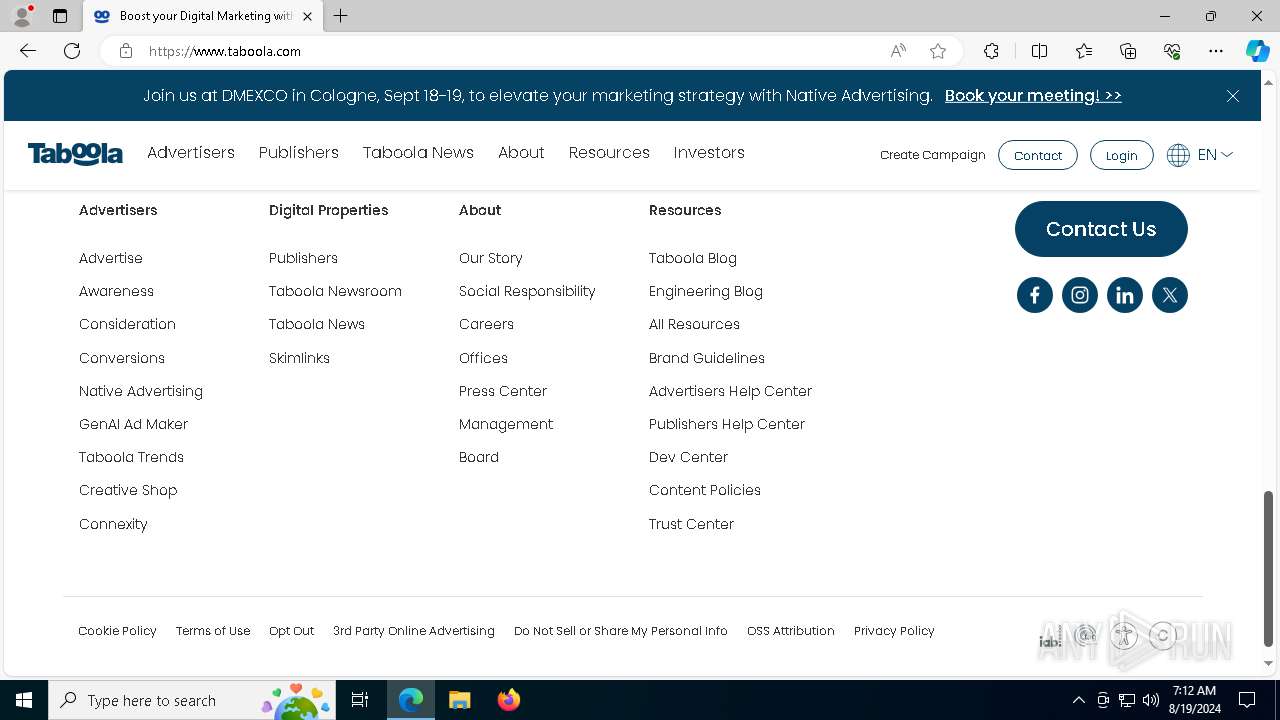Screen dimensions: 1280x720
Task: Open Publishers Help Center link
Action: (727, 424)
